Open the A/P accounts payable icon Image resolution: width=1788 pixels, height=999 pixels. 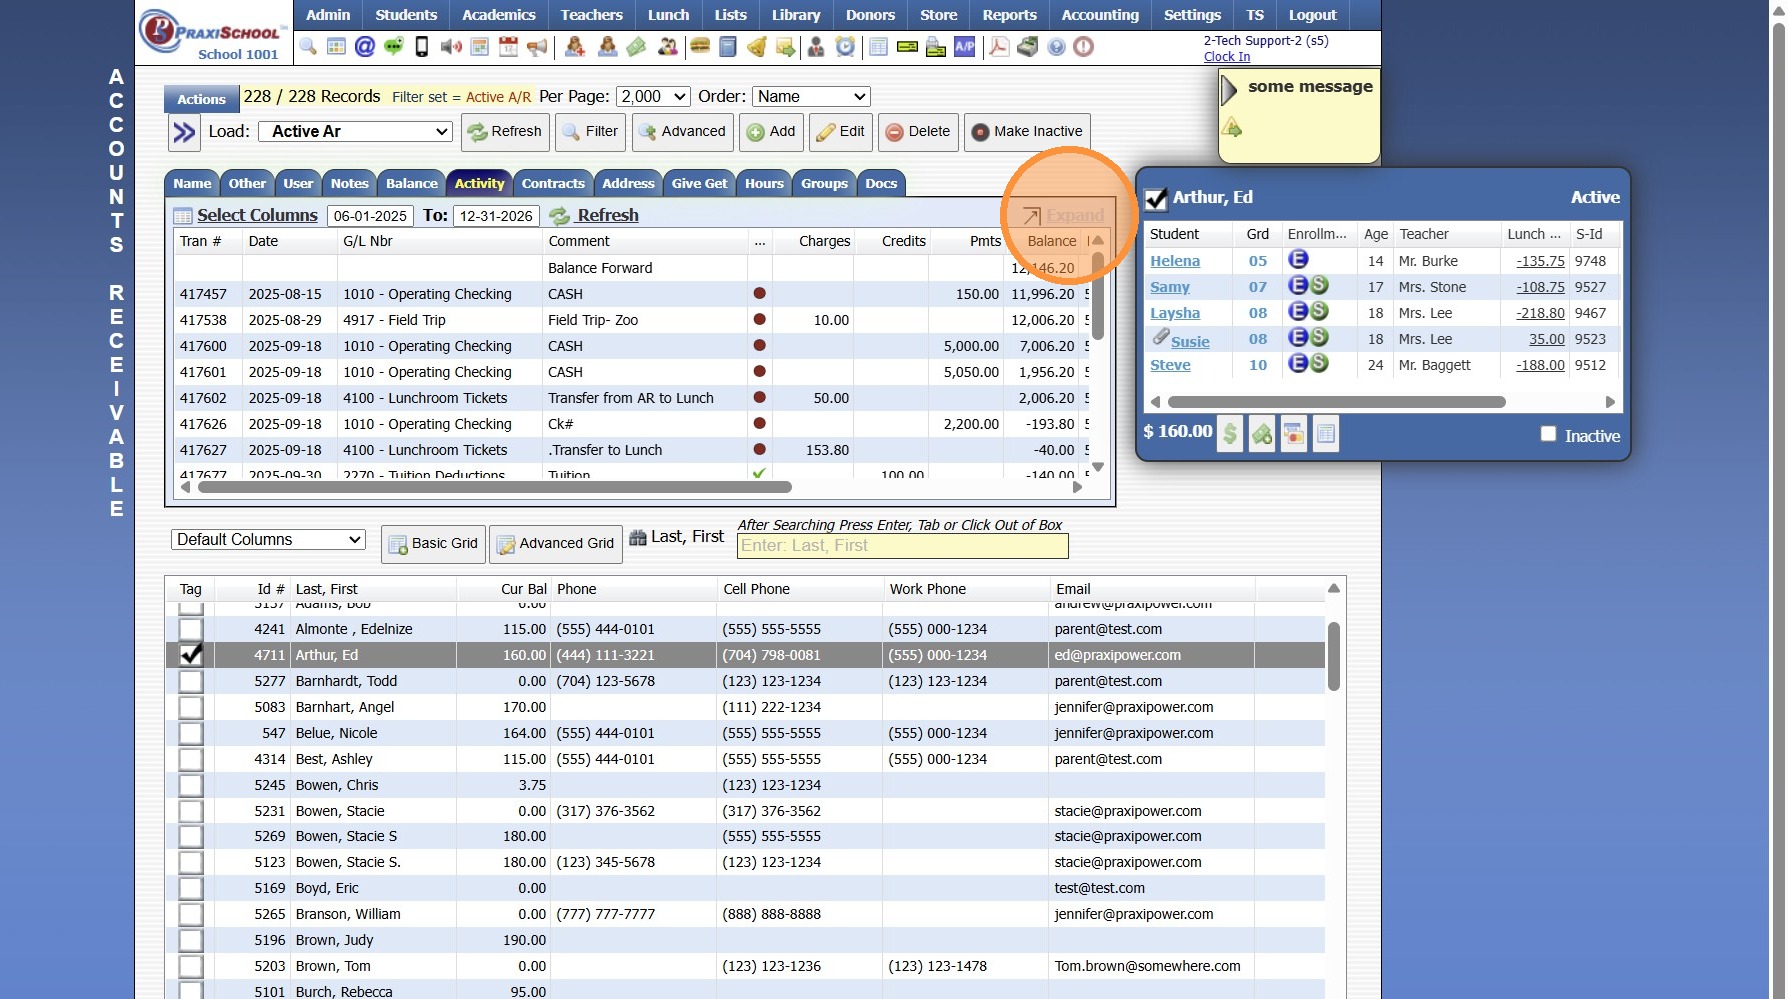coord(964,47)
